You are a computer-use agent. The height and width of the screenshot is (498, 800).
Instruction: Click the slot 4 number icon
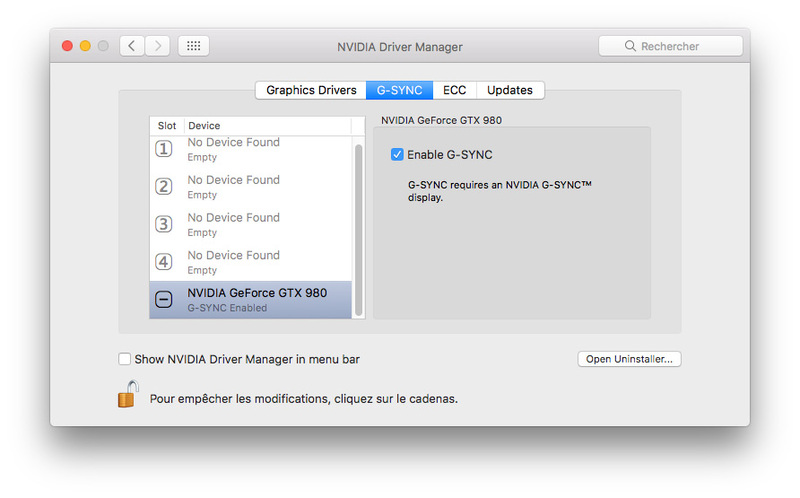(164, 262)
